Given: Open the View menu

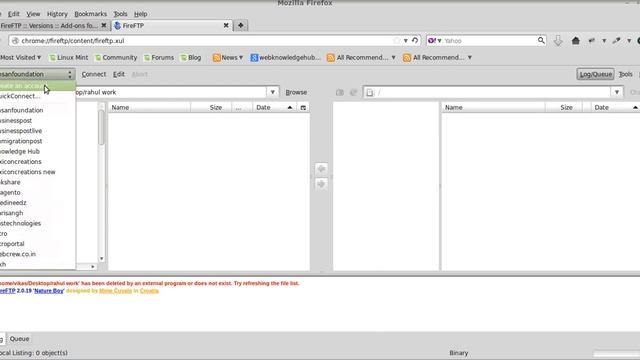Looking at the screenshot, I should point(33,14).
